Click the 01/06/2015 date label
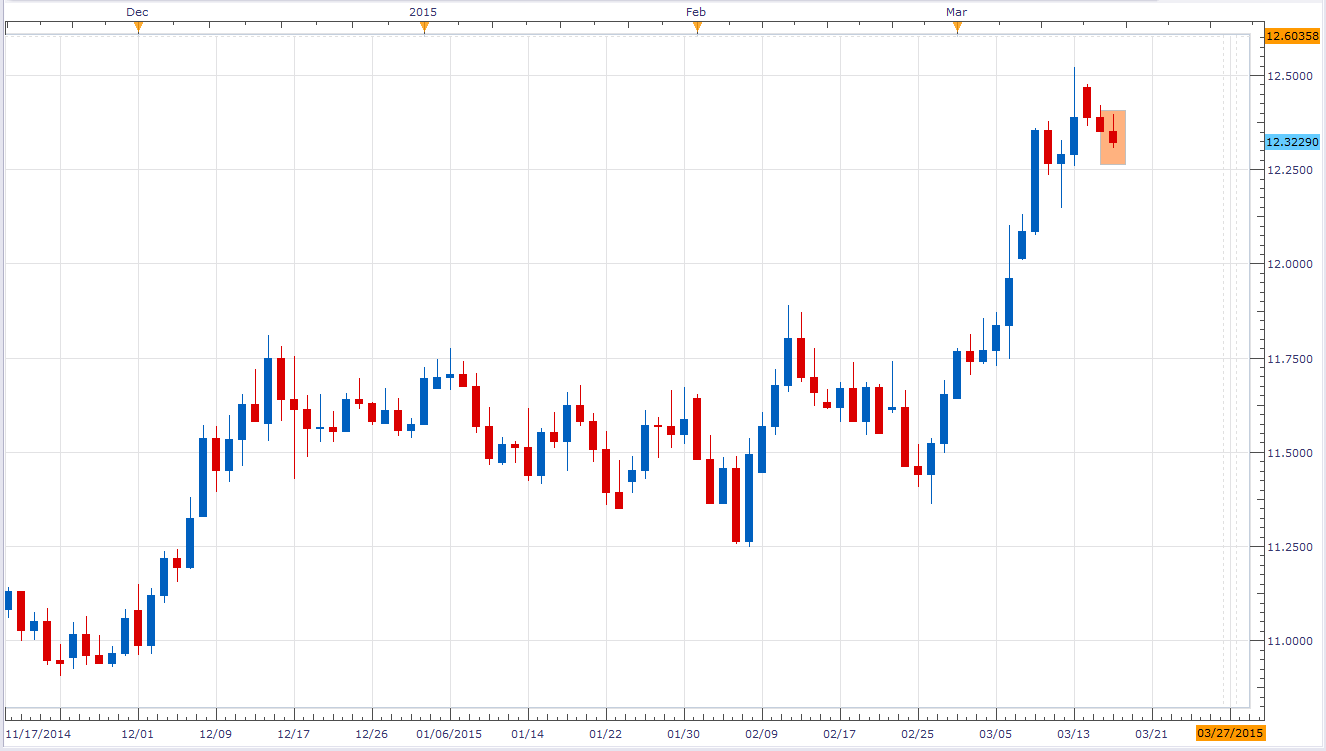Image resolution: width=1326 pixels, height=751 pixels. point(450,733)
